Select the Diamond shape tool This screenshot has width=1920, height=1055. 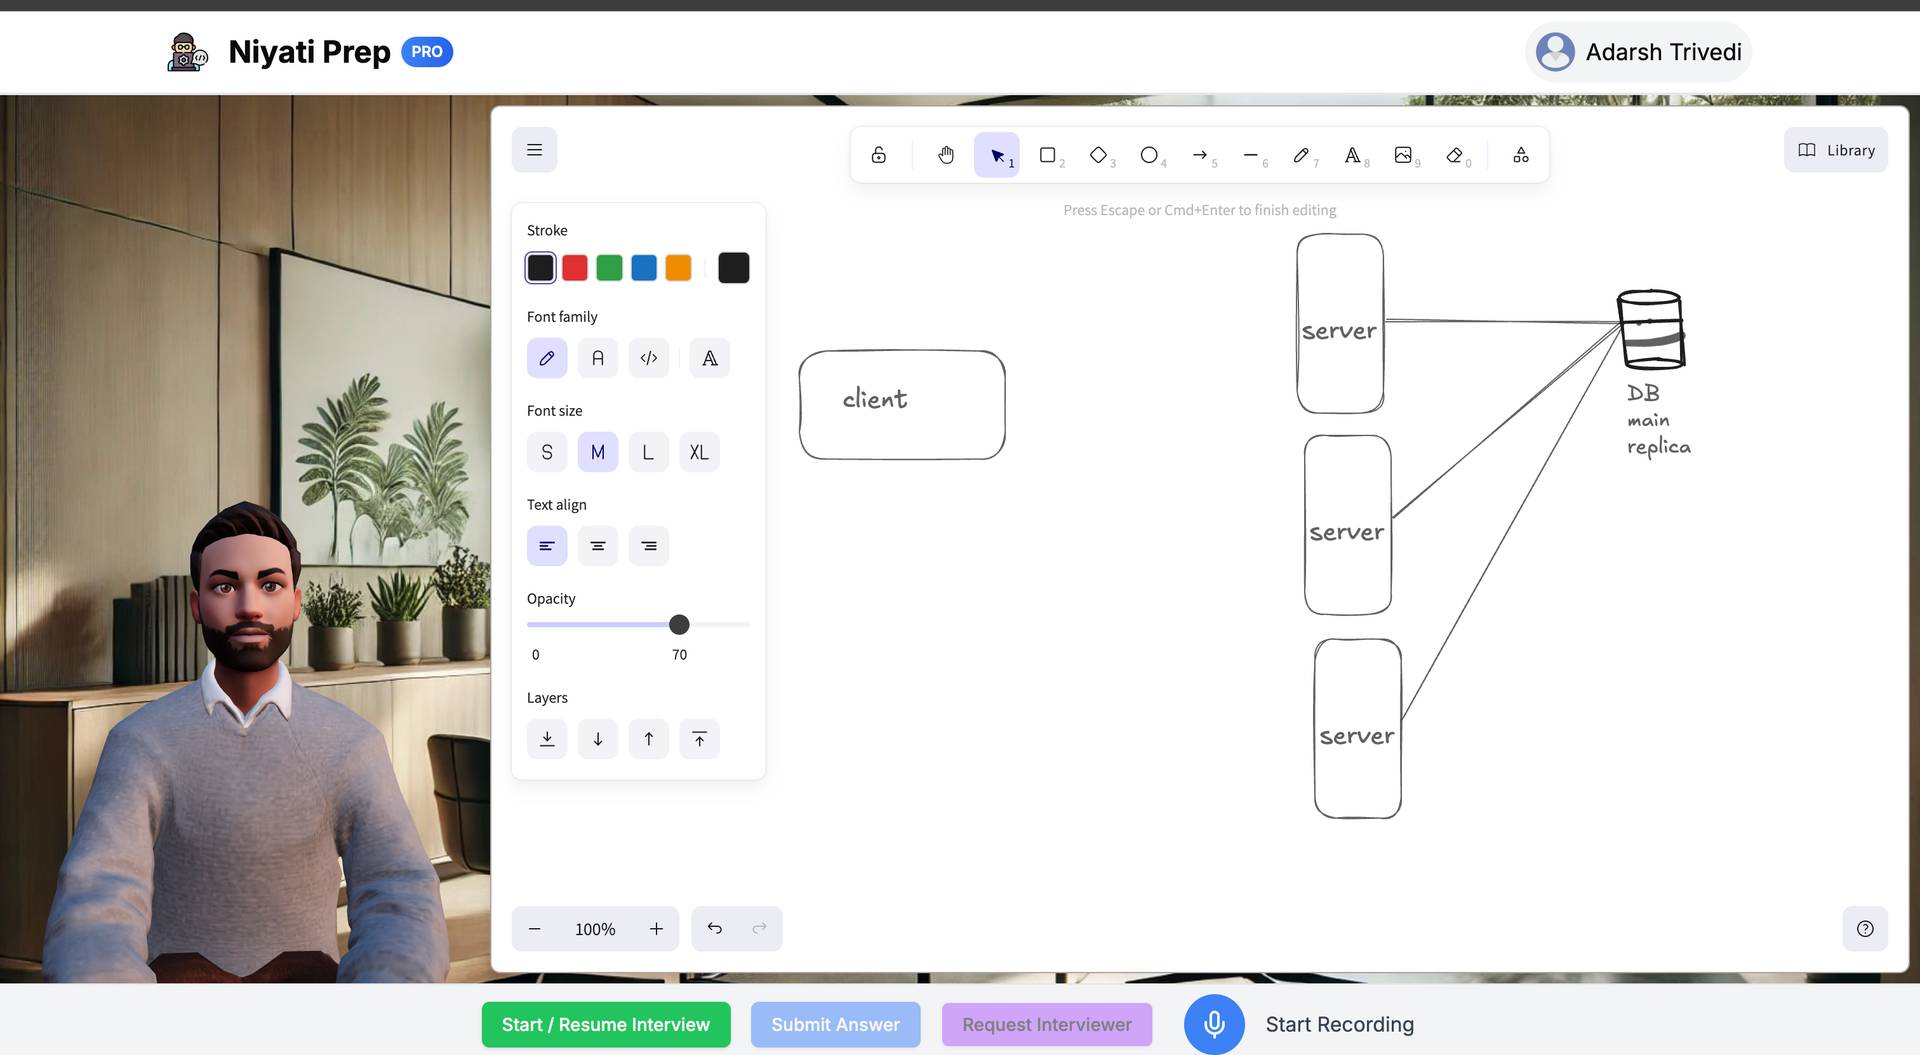pyautogui.click(x=1098, y=155)
